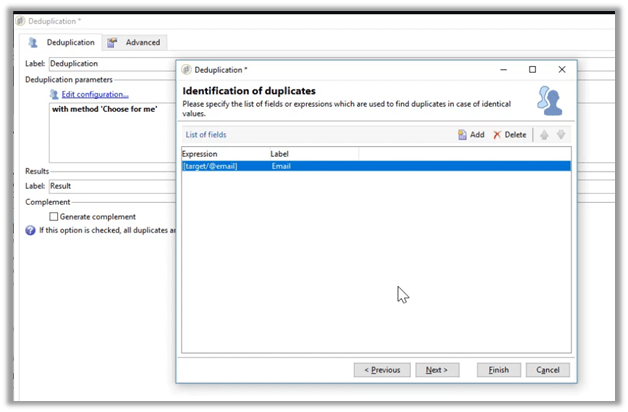This screenshot has height=412, width=628.
Task: Click the help question mark icon
Action: pyautogui.click(x=30, y=230)
